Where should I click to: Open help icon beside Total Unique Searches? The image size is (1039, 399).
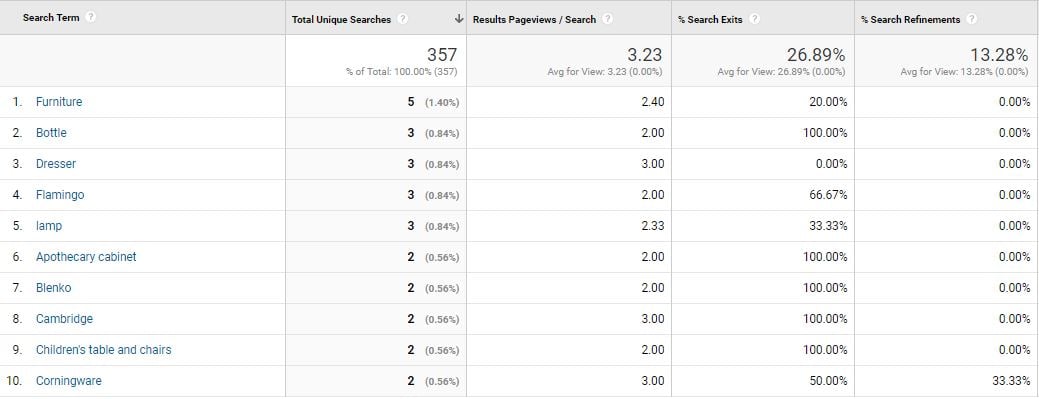[x=402, y=19]
